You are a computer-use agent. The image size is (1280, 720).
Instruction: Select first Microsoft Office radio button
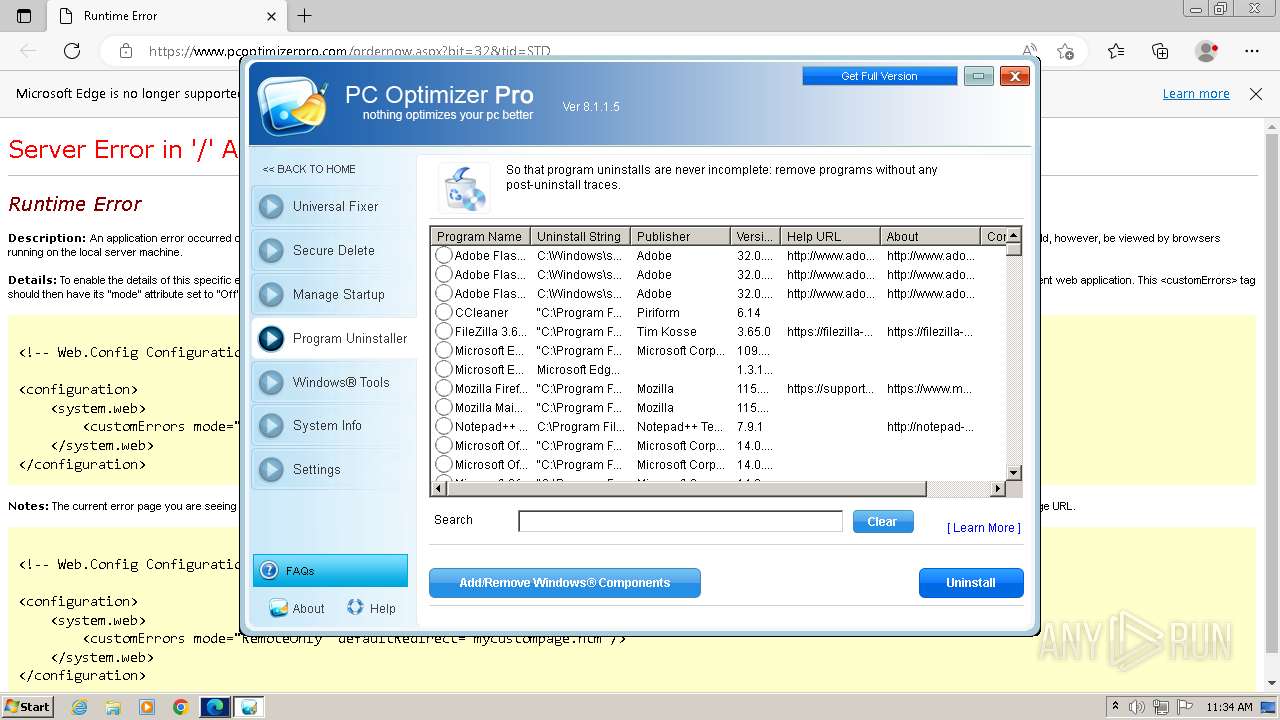pyautogui.click(x=444, y=446)
